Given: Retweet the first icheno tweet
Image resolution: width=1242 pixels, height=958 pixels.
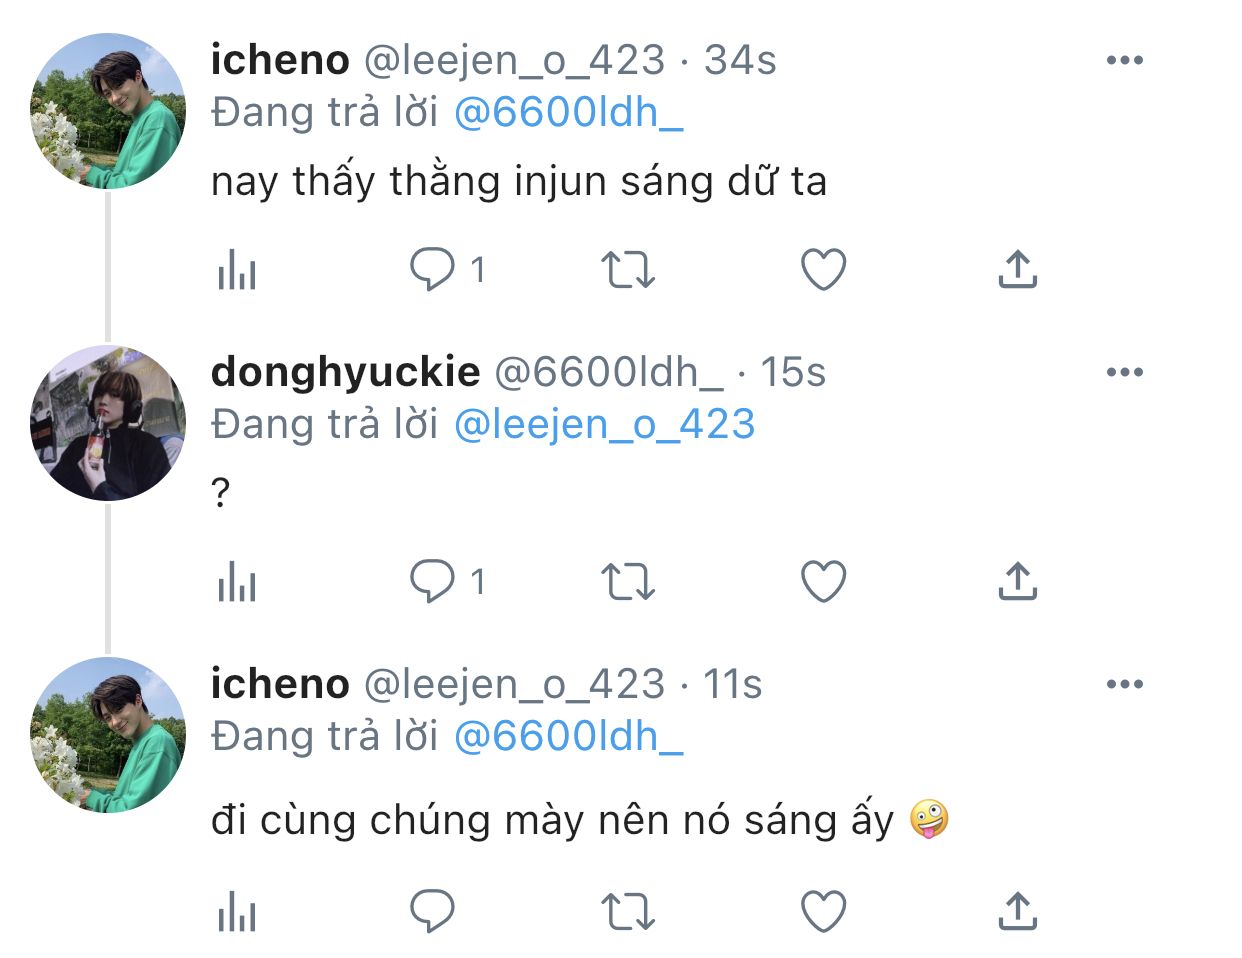Looking at the screenshot, I should click(x=627, y=270).
